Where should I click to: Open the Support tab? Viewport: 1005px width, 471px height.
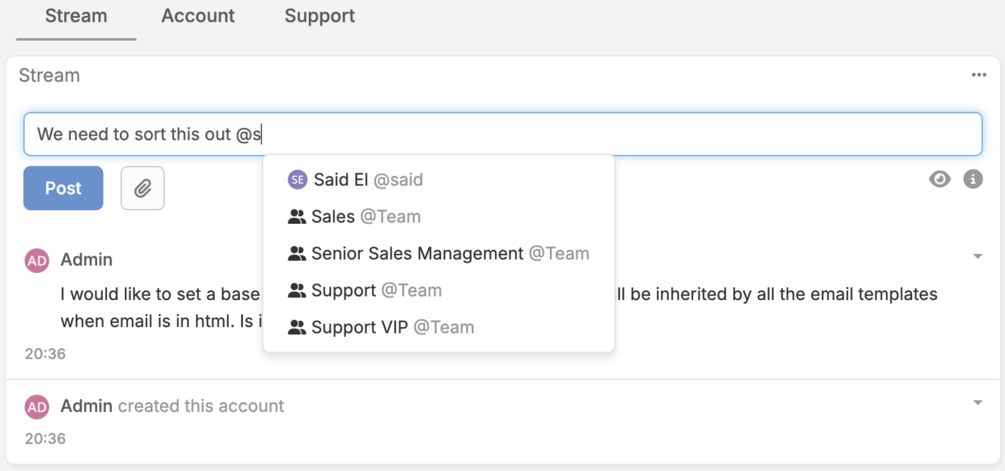320,16
